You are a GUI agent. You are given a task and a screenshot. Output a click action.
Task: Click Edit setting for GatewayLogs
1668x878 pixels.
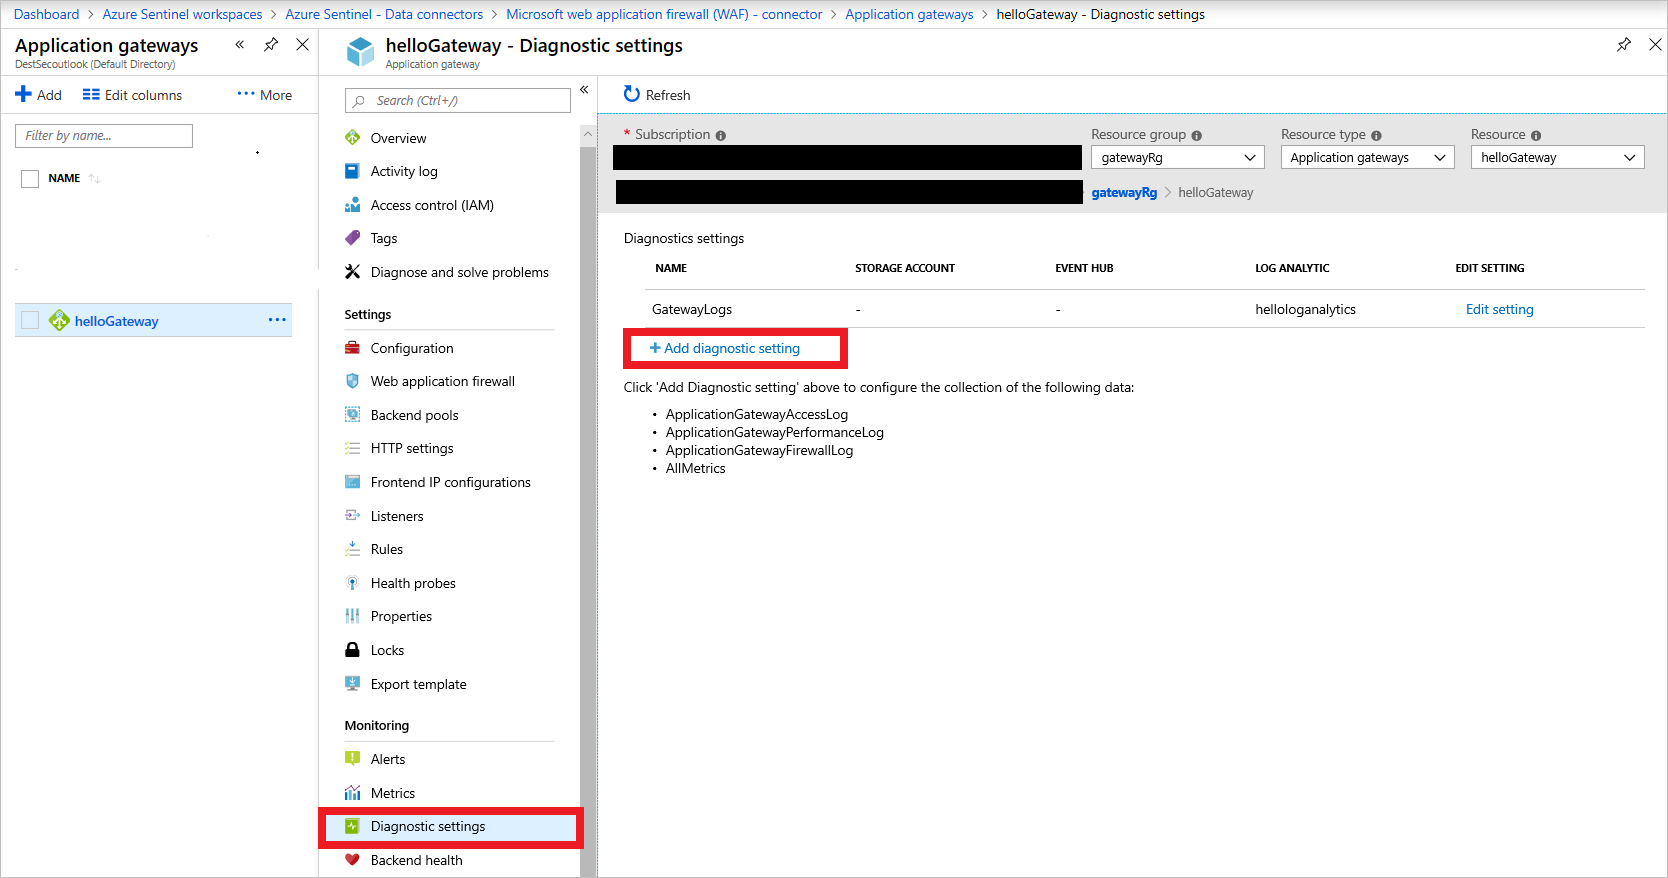(x=1499, y=309)
